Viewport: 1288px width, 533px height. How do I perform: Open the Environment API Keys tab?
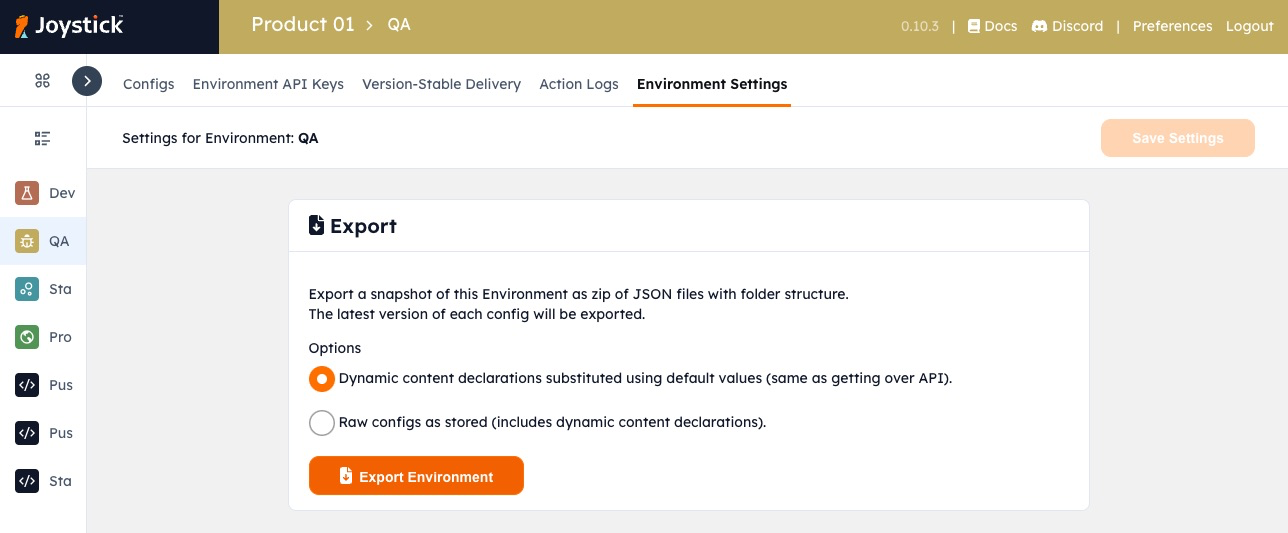click(268, 84)
